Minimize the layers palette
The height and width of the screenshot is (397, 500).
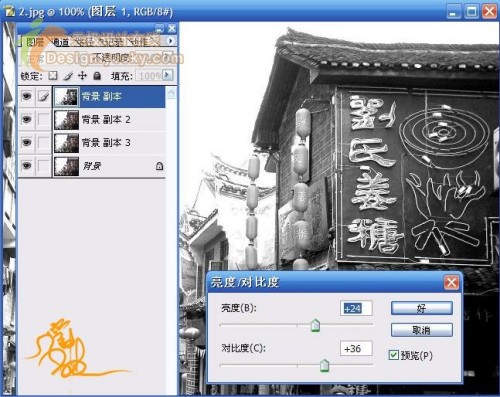tap(160, 29)
